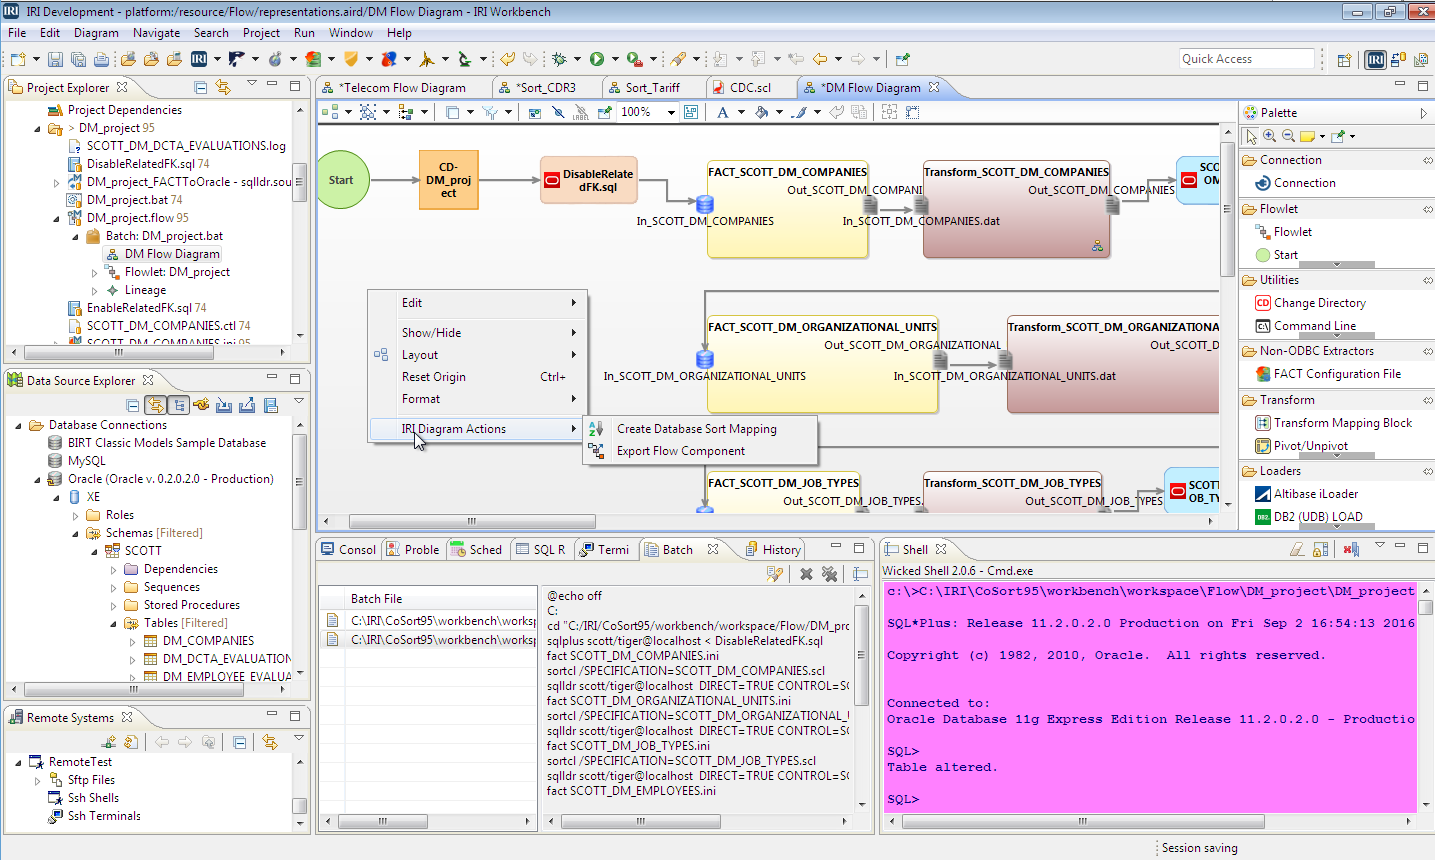The image size is (1435, 860).
Task: Click the line color pen icon
Action: pyautogui.click(x=799, y=113)
